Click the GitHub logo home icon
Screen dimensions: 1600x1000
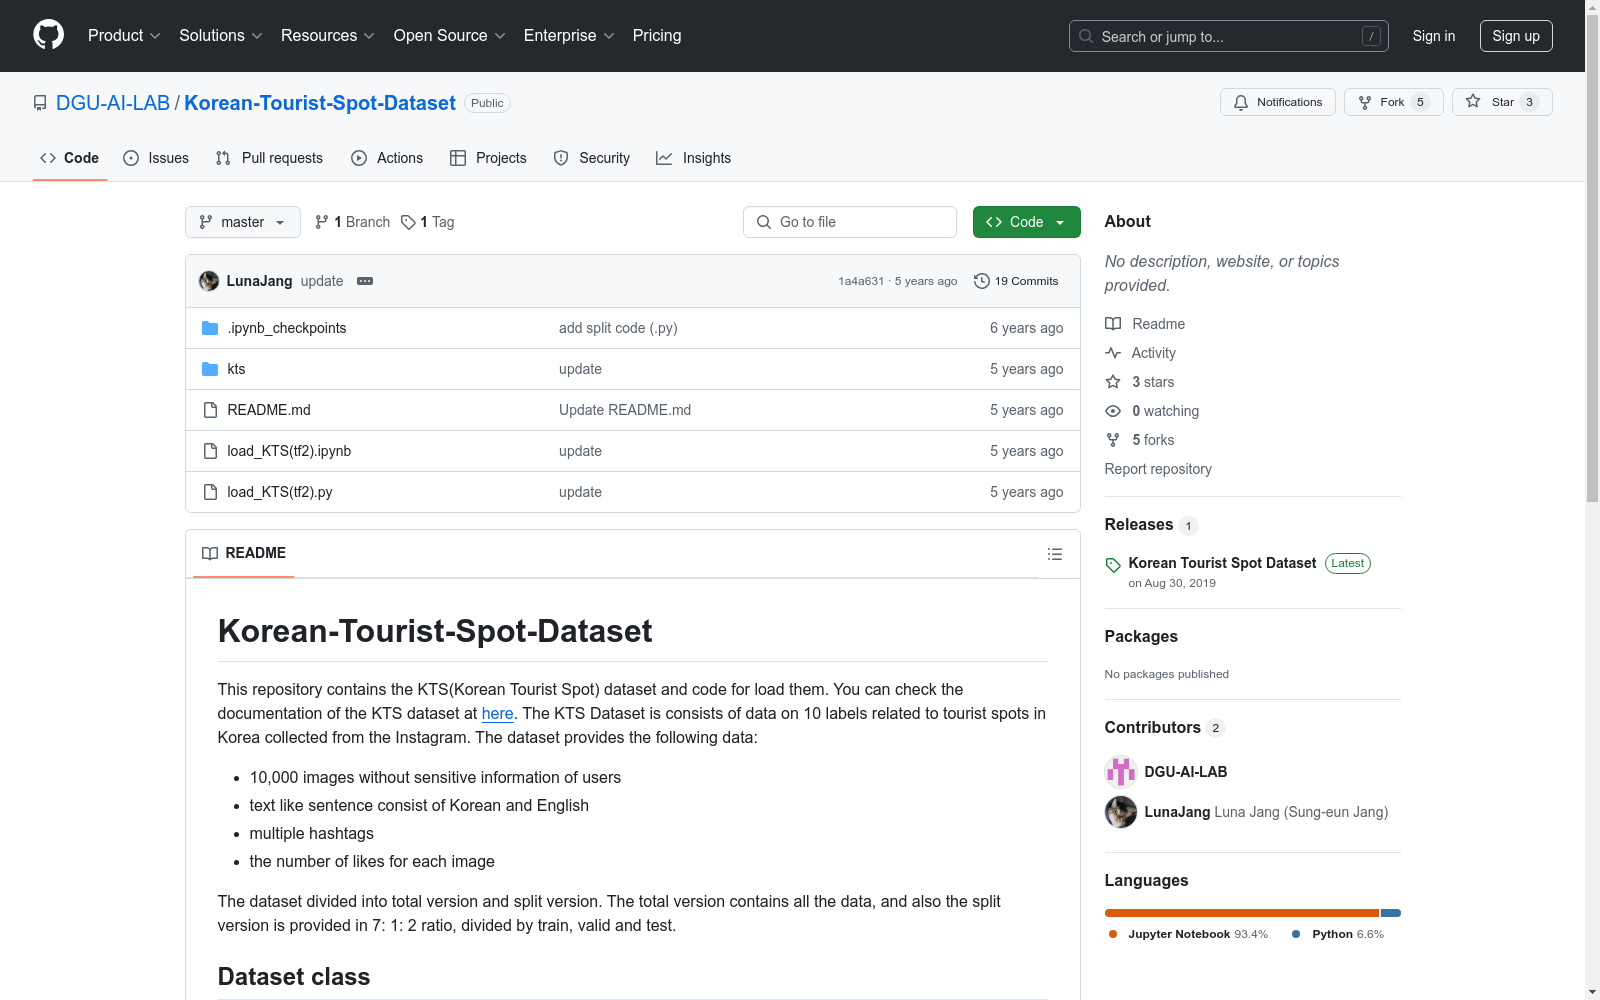click(x=48, y=35)
